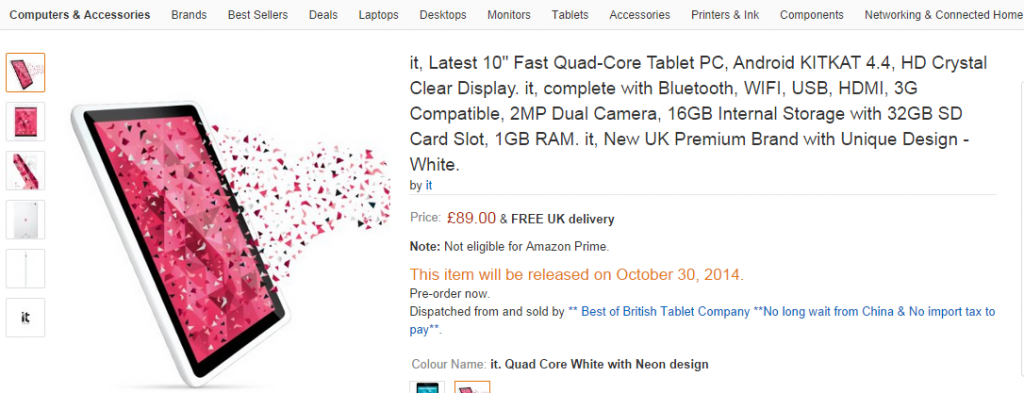Open Printers & Ink category
The image size is (1024, 393).
725,14
